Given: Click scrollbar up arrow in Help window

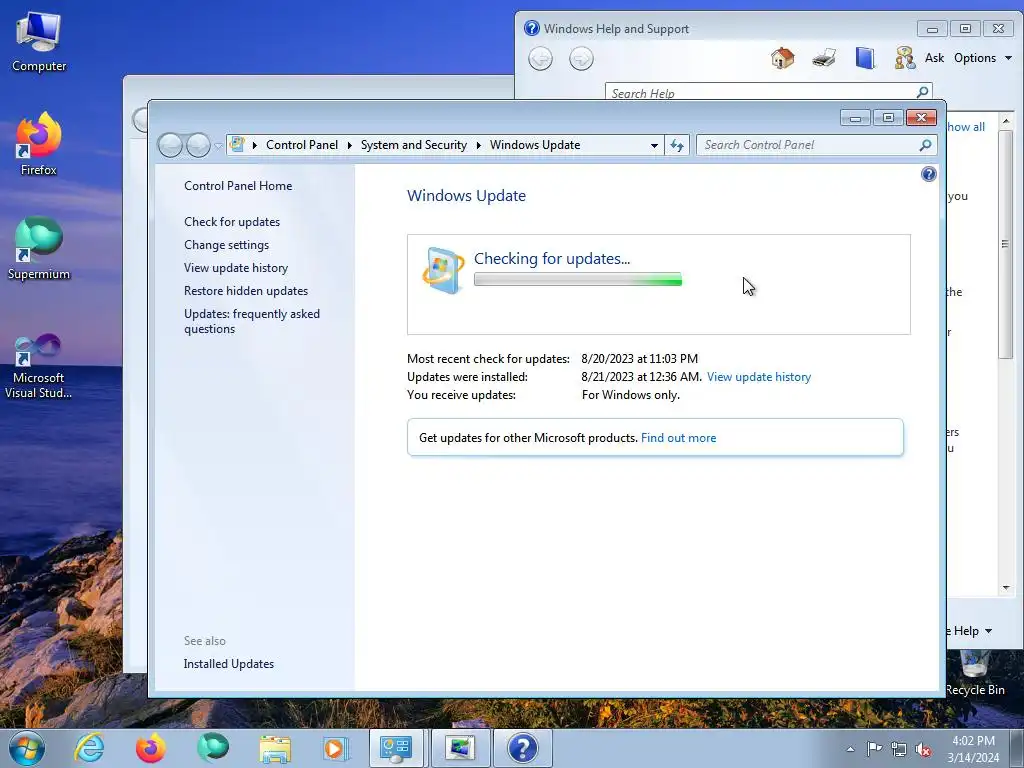Looking at the screenshot, I should coord(1006,121).
